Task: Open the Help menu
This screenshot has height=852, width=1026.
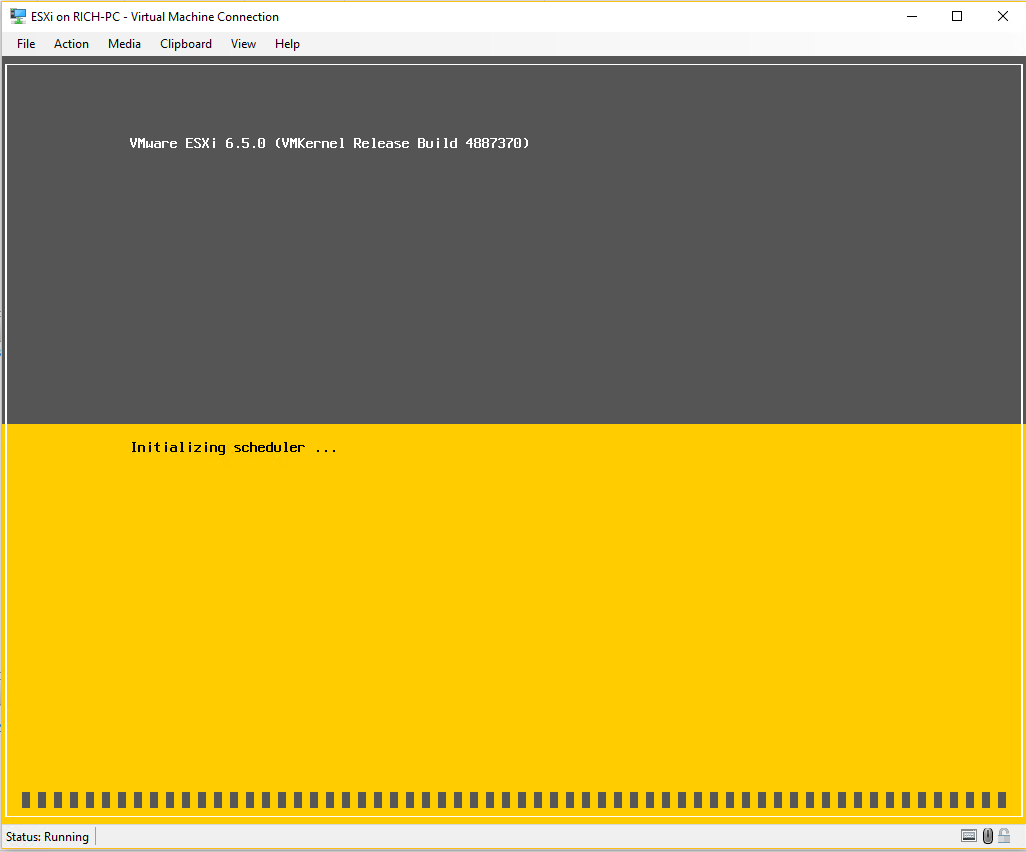Action: click(x=287, y=44)
